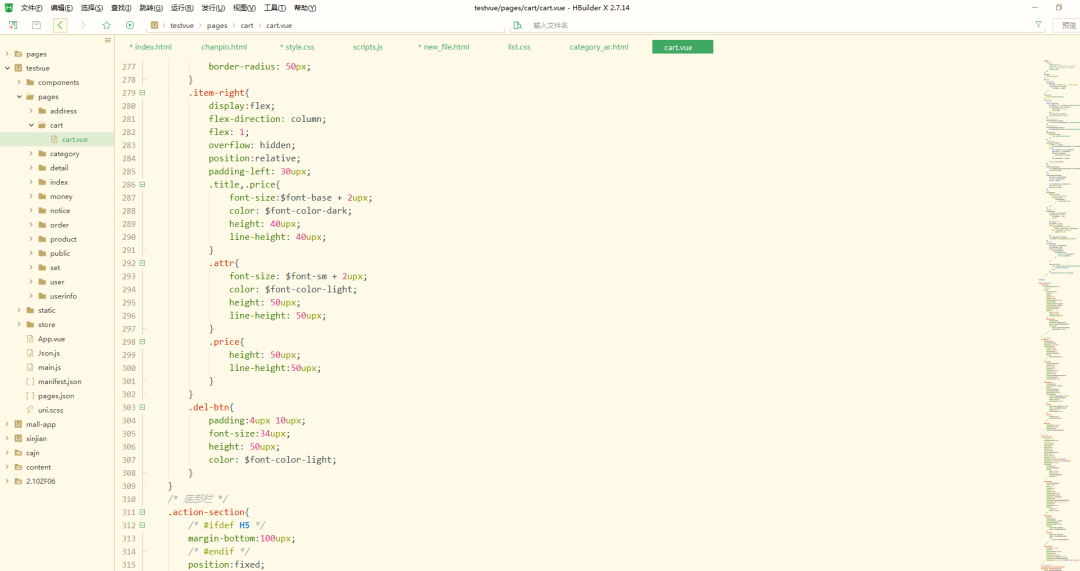This screenshot has width=1080, height=571.
Task: Click the components folder icon
Action: [x=30, y=82]
